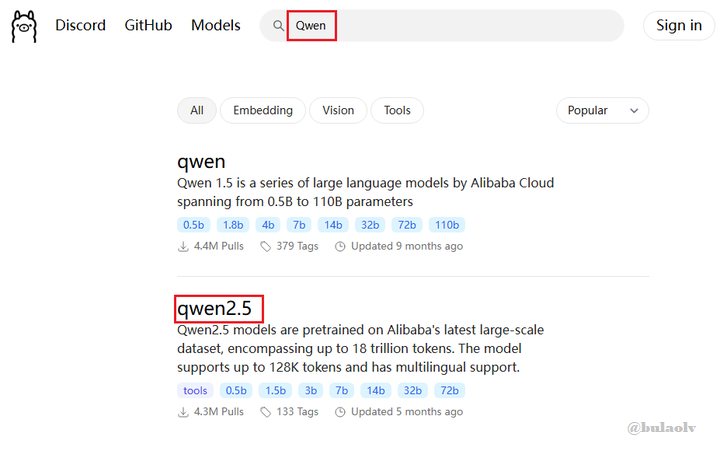This screenshot has height=455, width=726.
Task: Click the clock icon beside Updated 5 months ago
Action: click(340, 412)
